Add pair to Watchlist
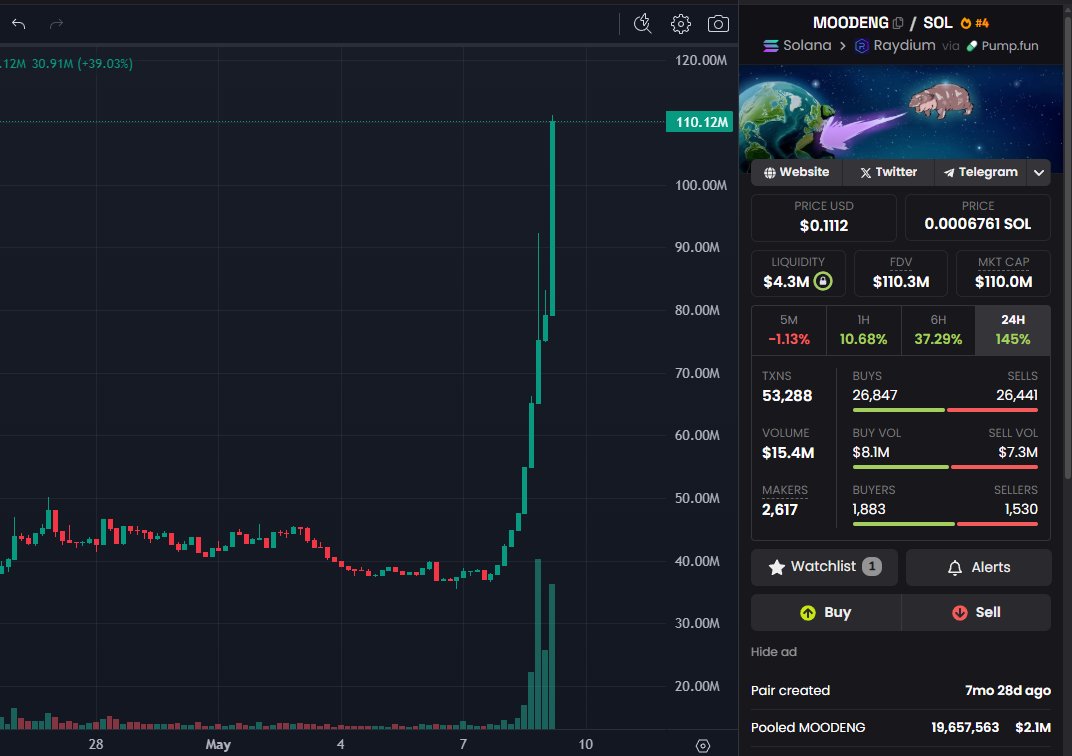Screen dimensions: 1072x756 click(824, 567)
